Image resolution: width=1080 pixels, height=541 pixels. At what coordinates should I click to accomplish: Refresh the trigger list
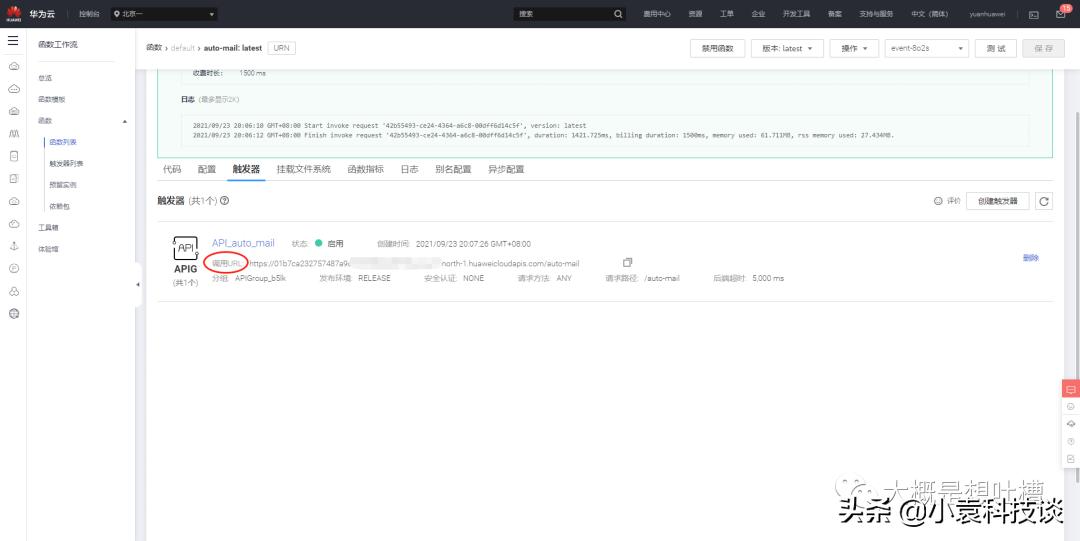[1043, 201]
